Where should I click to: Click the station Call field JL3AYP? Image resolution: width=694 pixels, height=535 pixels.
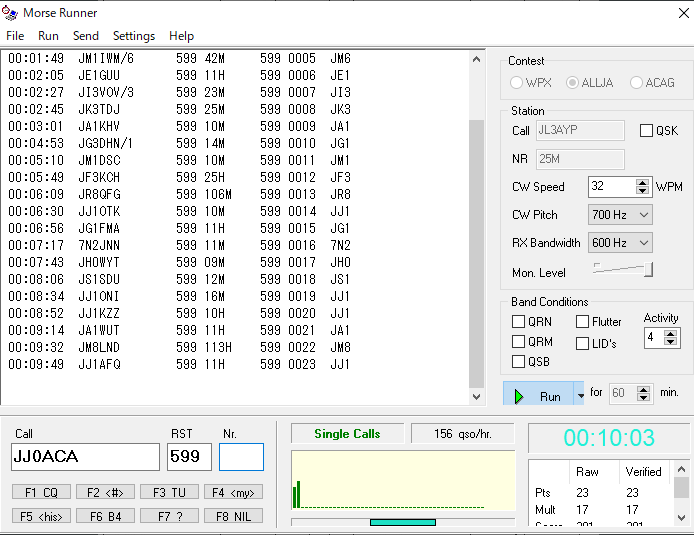[x=580, y=131]
